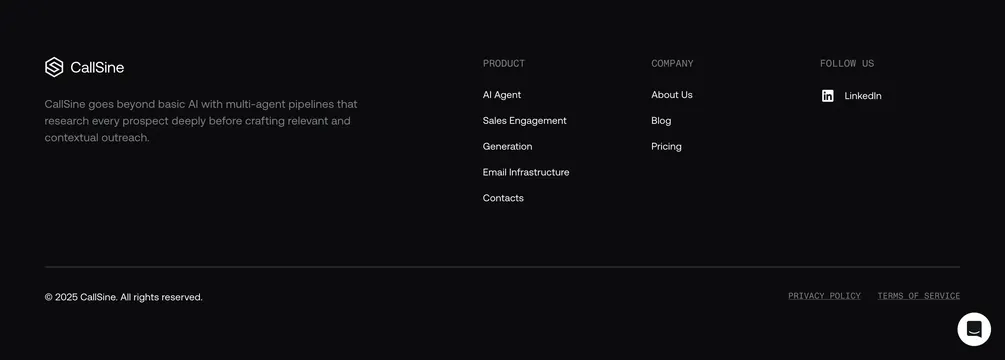Open the Pricing link

pos(666,147)
